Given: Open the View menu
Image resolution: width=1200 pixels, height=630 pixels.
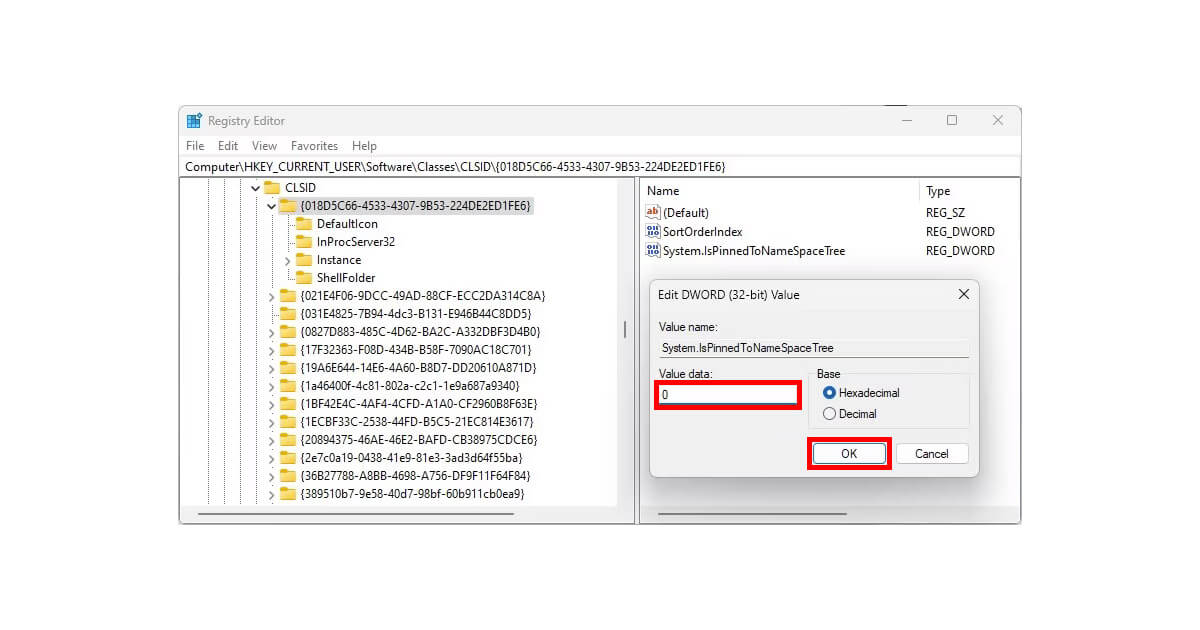Looking at the screenshot, I should 263,145.
